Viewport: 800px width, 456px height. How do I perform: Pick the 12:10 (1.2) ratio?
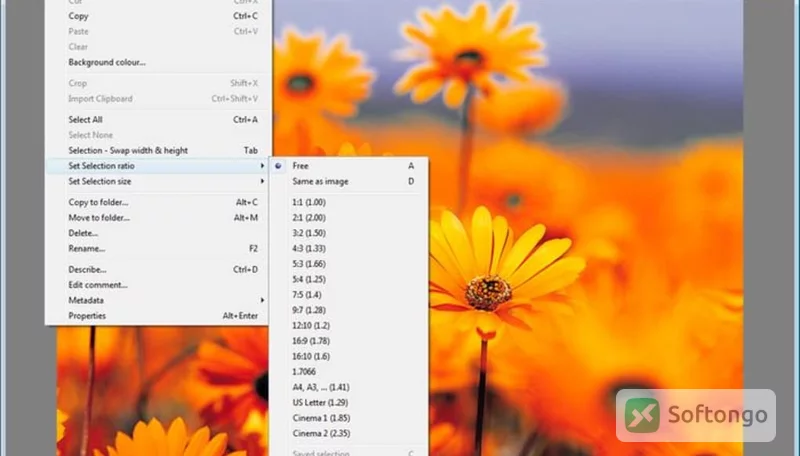point(349,325)
